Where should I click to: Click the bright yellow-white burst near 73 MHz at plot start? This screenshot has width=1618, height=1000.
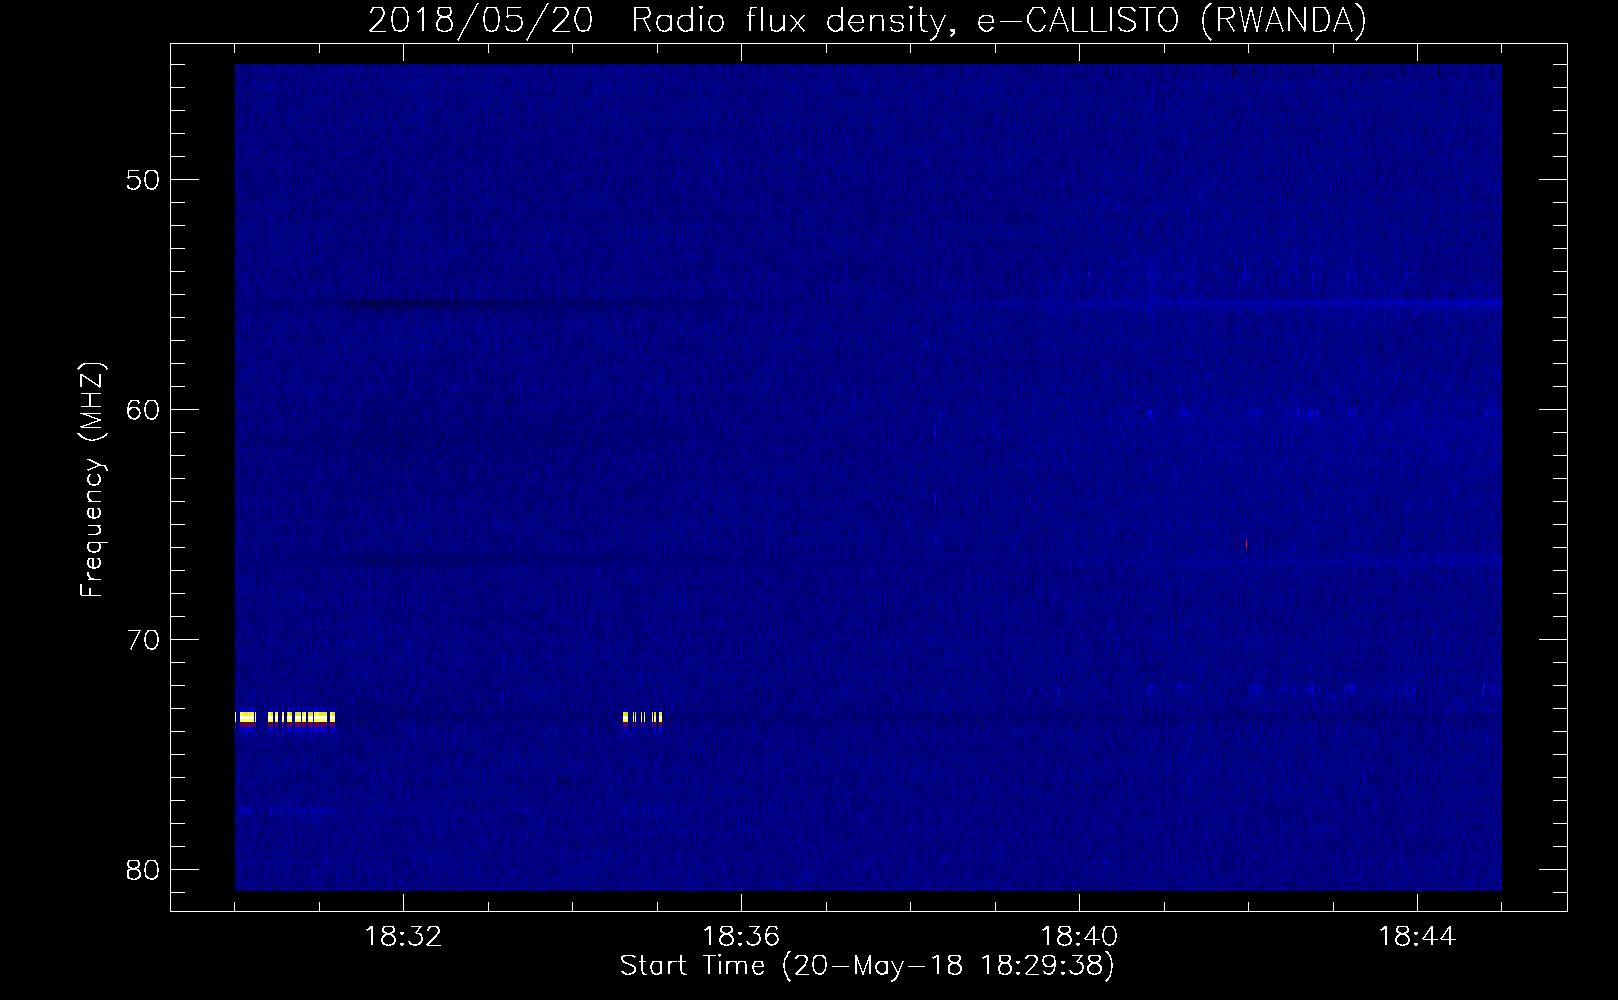285,717
